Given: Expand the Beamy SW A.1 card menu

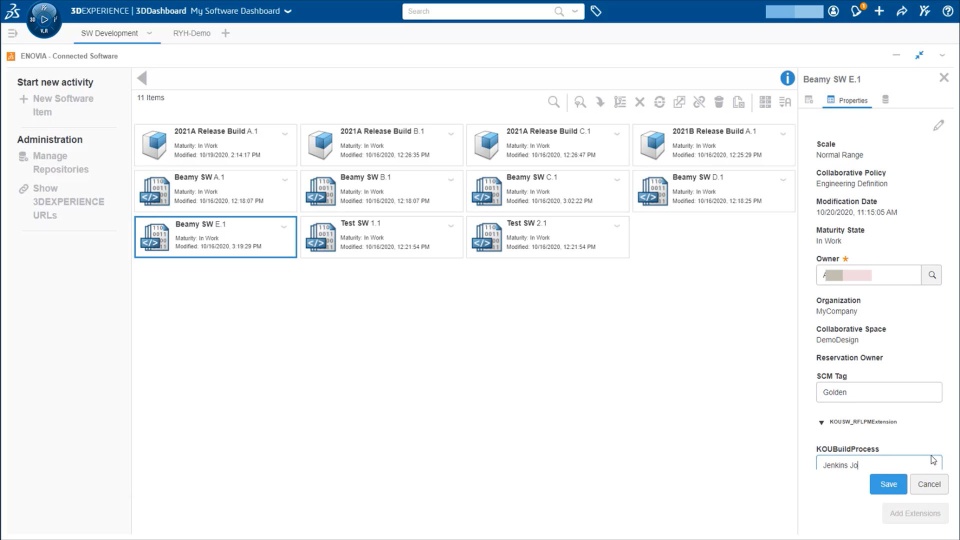Looking at the screenshot, I should 285,179.
